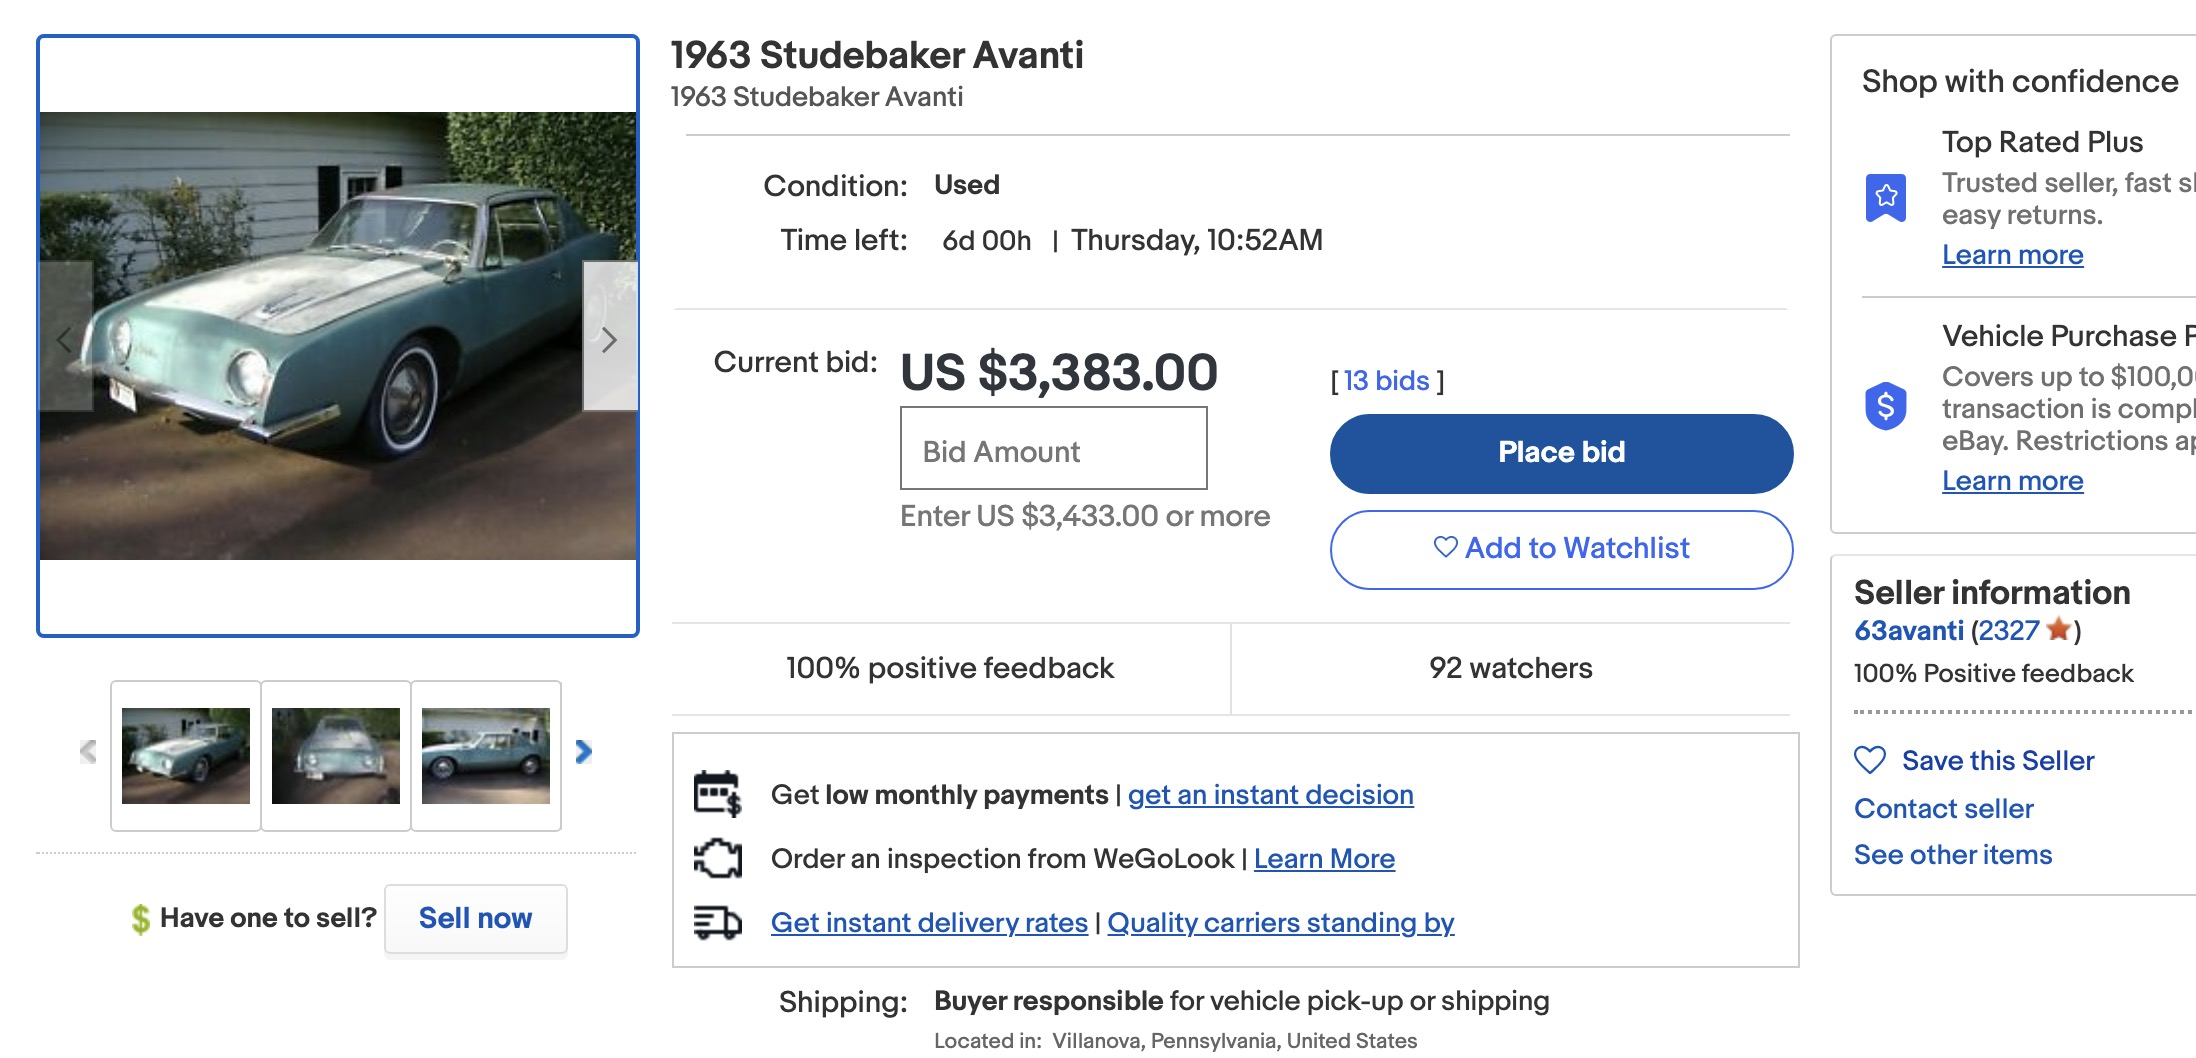This screenshot has height=1058, width=2196.
Task: Open the Contact seller link
Action: click(1943, 808)
